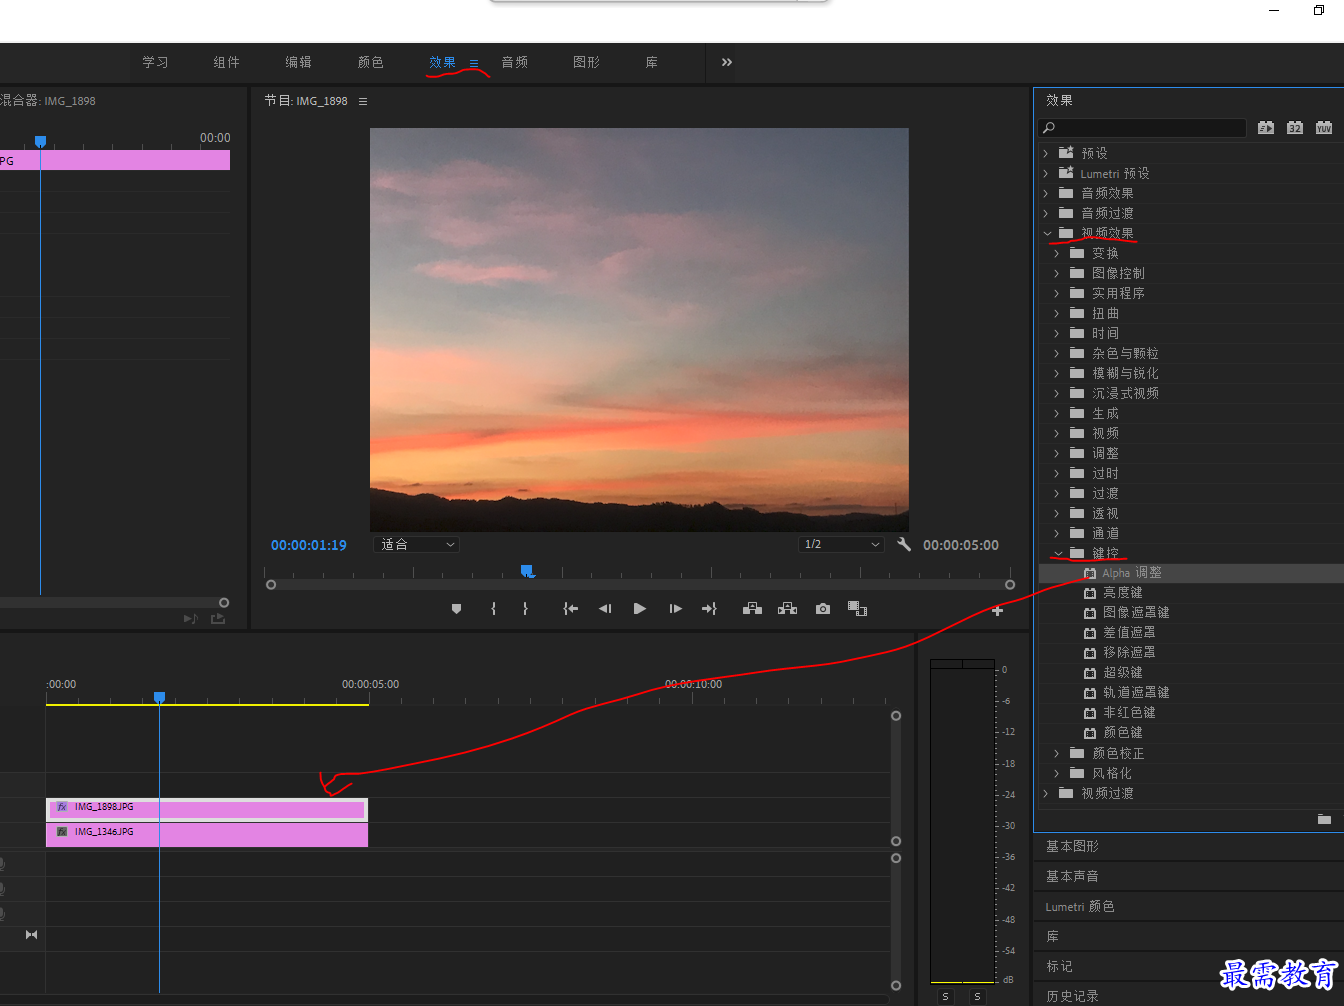Click the Lift button
Screen dimensions: 1344x1006
752,609
